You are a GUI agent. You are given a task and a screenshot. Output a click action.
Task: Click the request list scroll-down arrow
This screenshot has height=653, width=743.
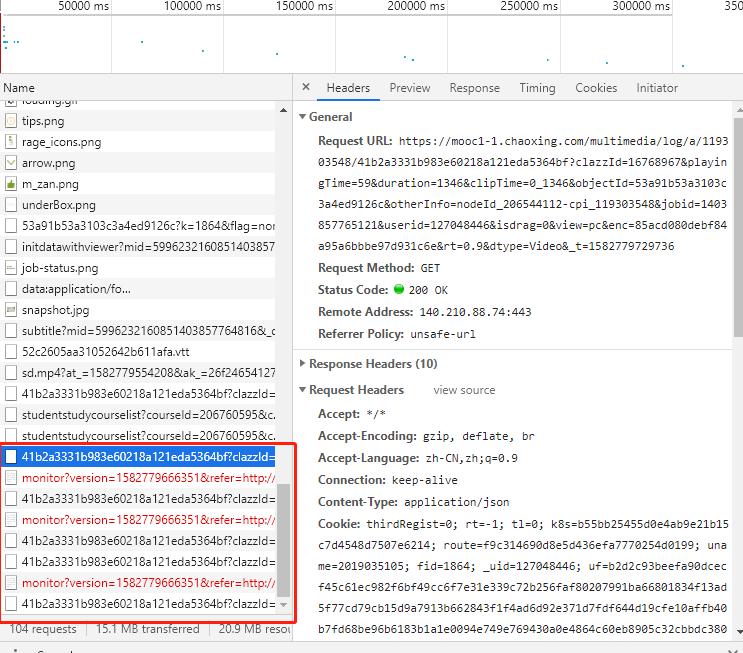click(x=284, y=604)
